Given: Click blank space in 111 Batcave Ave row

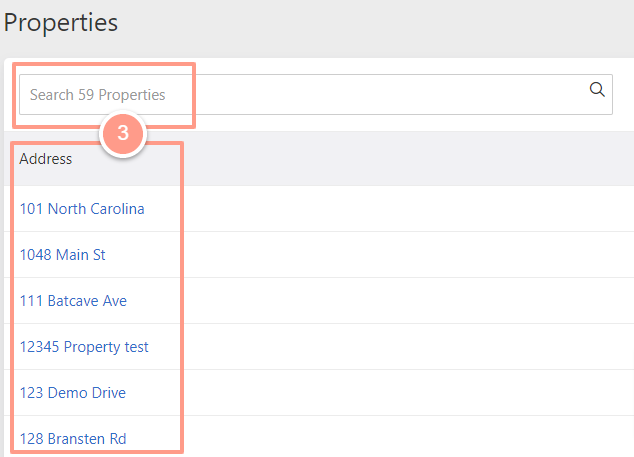Looking at the screenshot, I should tap(404, 301).
